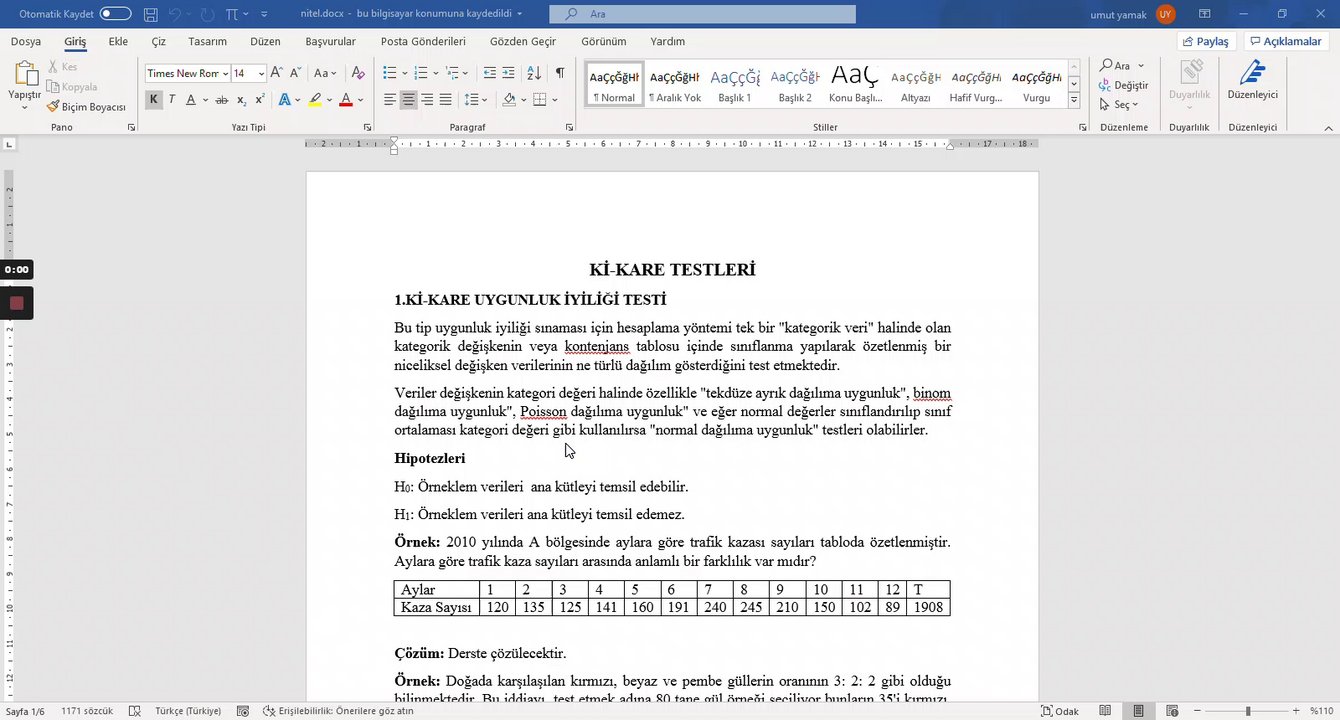The width and height of the screenshot is (1340, 720).
Task: Toggle strikethrough formatting
Action: 221,99
